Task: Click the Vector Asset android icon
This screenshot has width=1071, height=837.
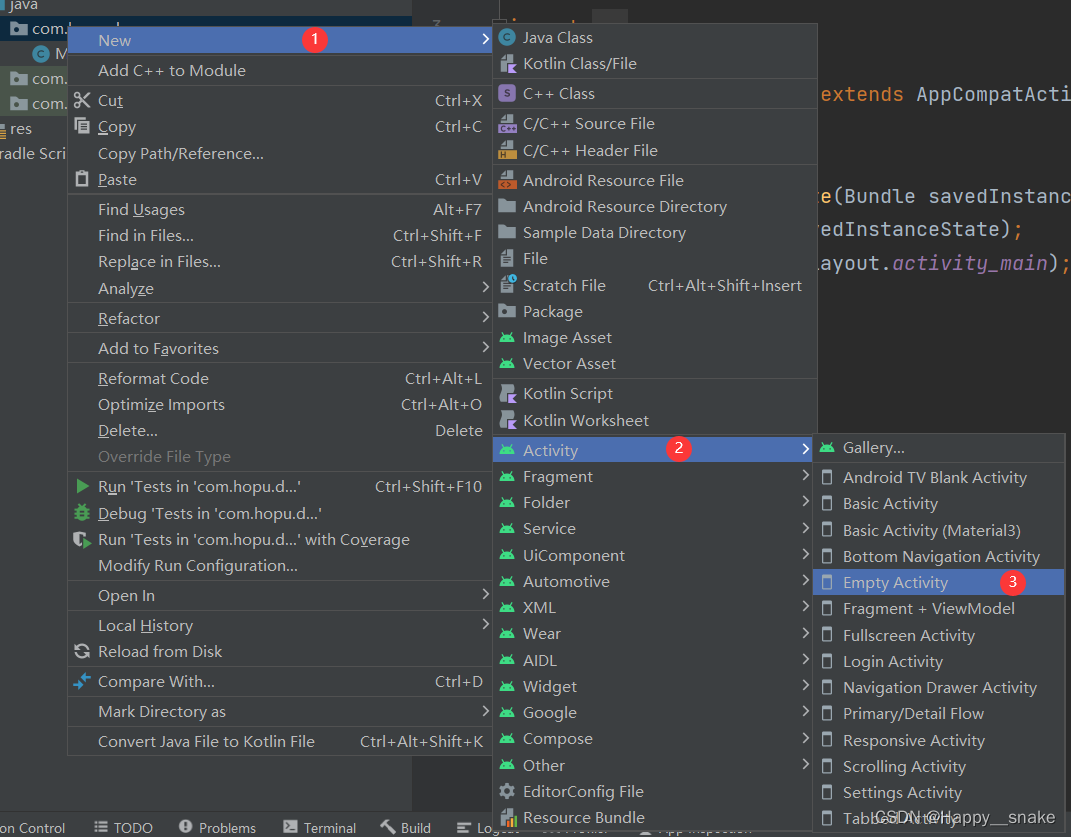Action: pos(507,363)
